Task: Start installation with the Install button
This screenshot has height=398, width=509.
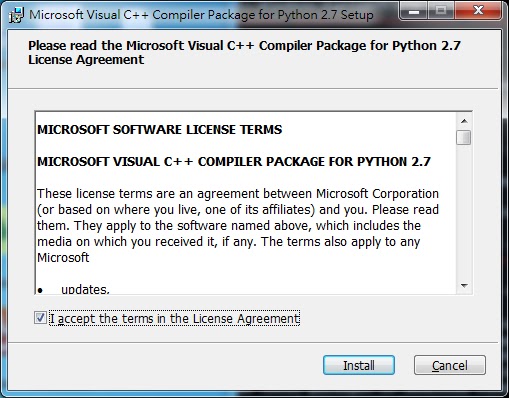Action: (359, 365)
